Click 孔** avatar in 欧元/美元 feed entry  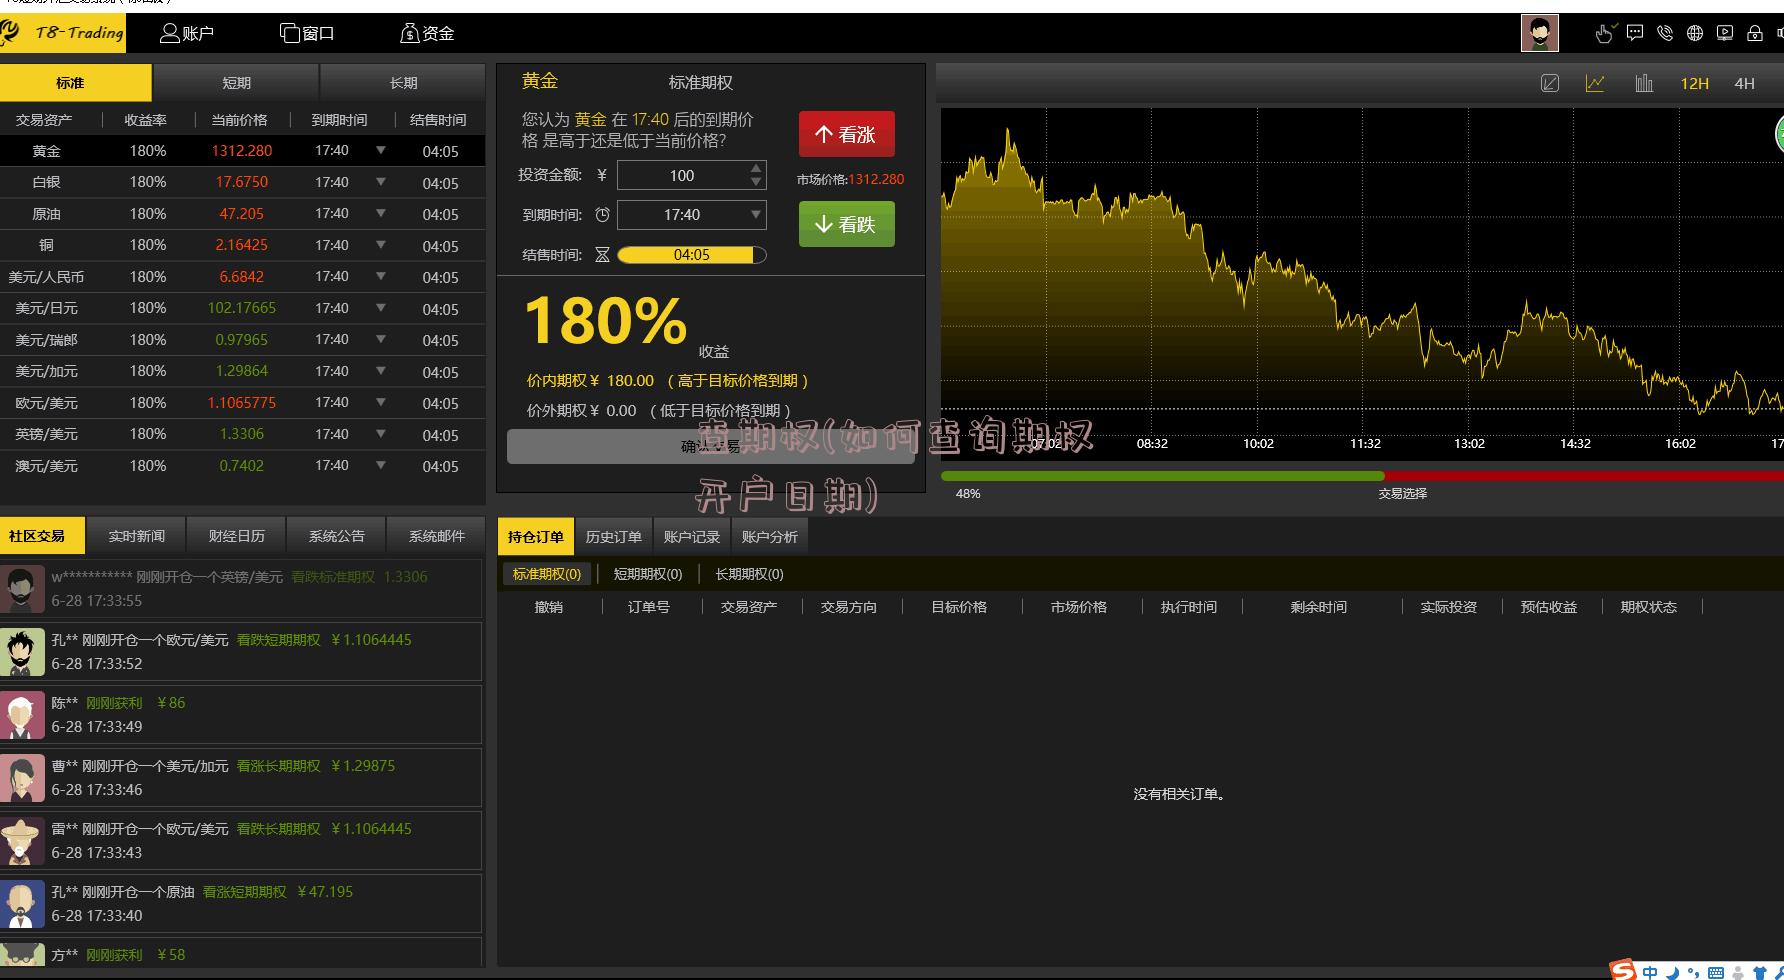(22, 652)
